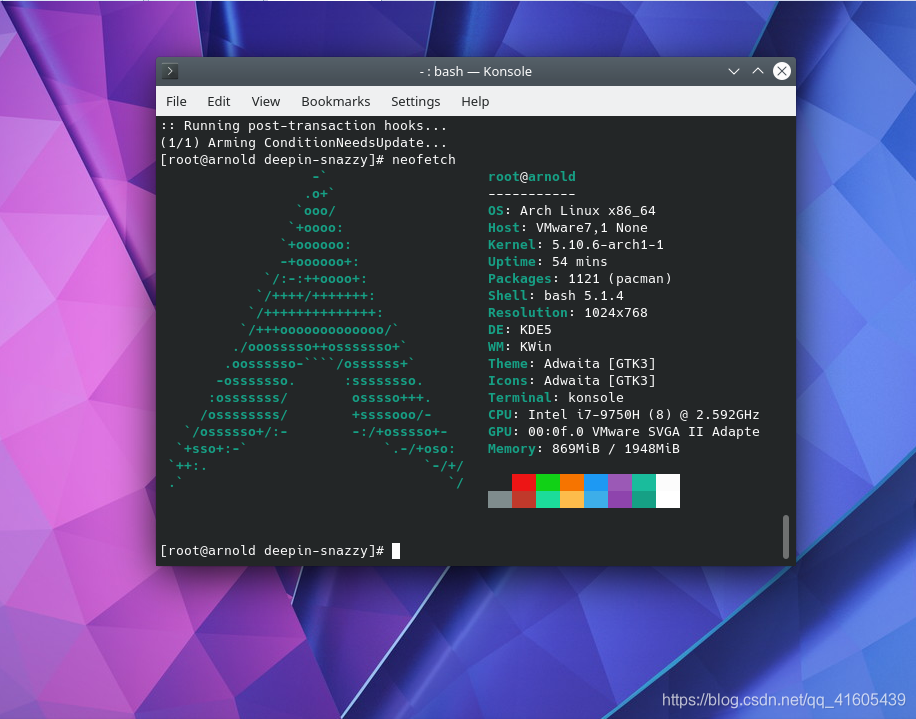Click the top-row blue color block
Screen dimensions: 916x719
click(x=596, y=482)
